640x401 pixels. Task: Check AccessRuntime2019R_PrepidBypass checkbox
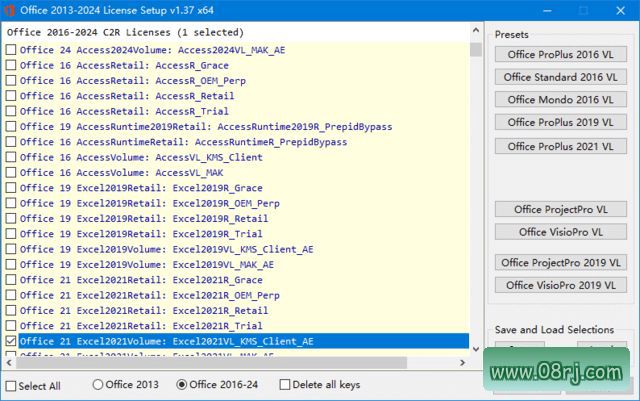(11, 127)
